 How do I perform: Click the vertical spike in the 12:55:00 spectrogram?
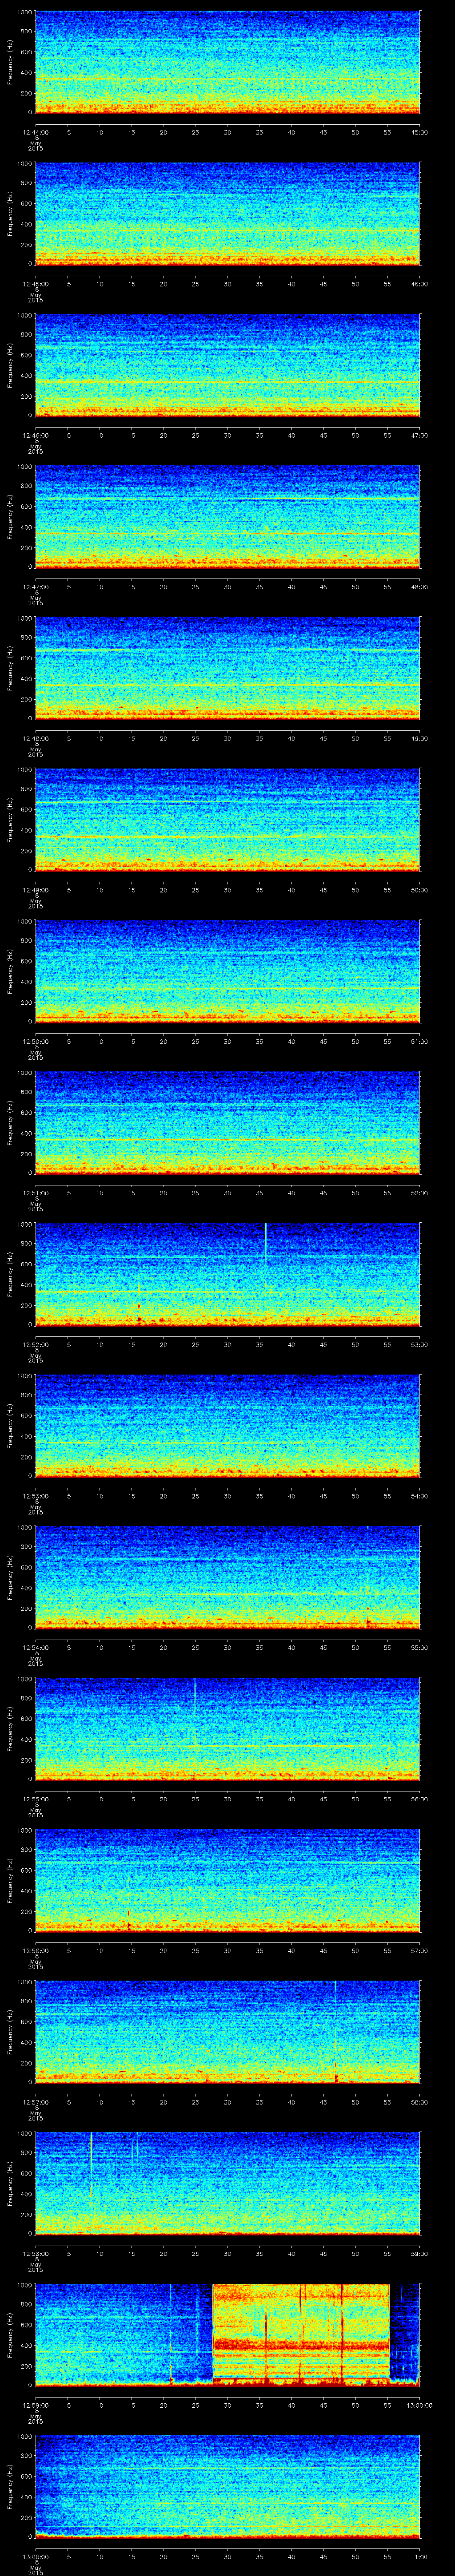pos(195,1697)
